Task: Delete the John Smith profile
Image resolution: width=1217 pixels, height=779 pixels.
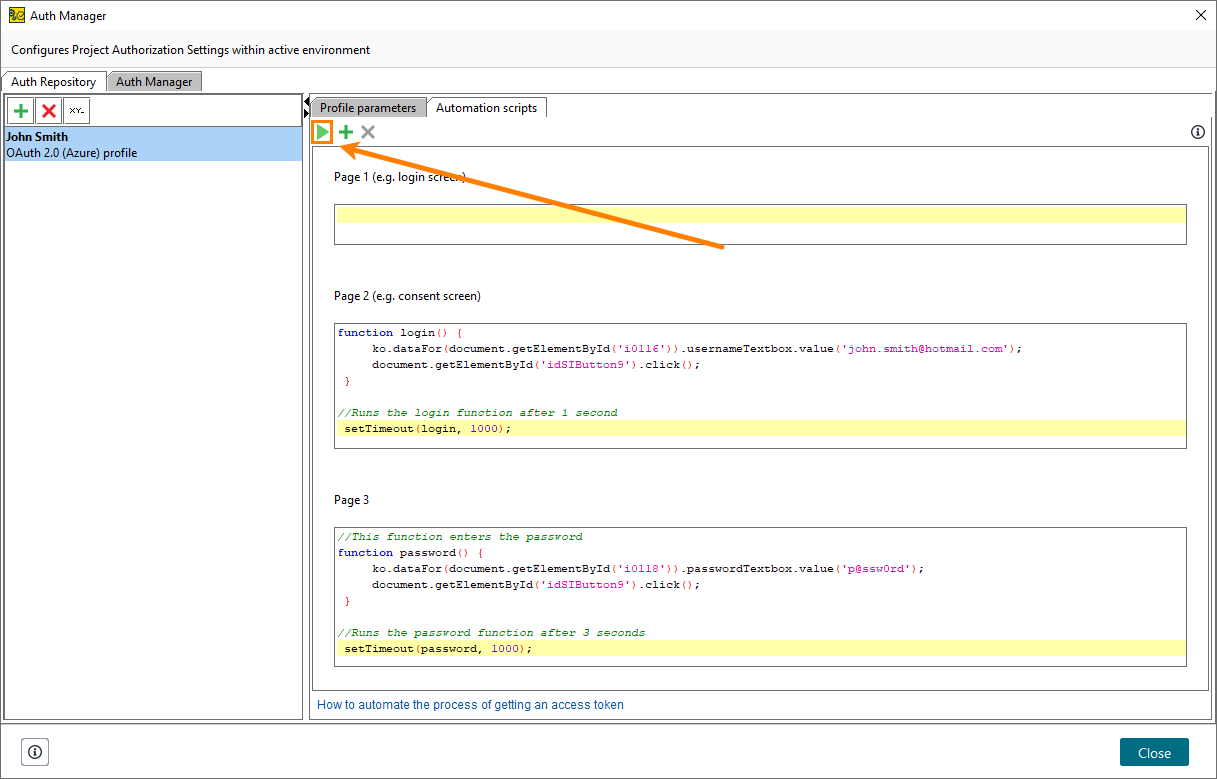Action: point(47,110)
